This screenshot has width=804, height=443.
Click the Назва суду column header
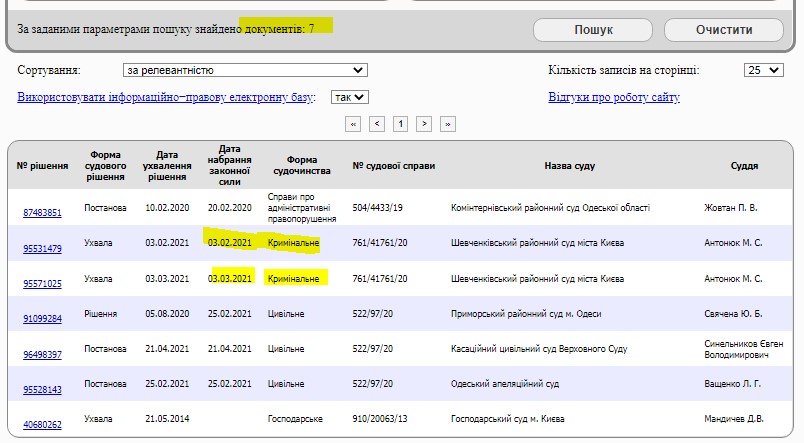(x=571, y=165)
